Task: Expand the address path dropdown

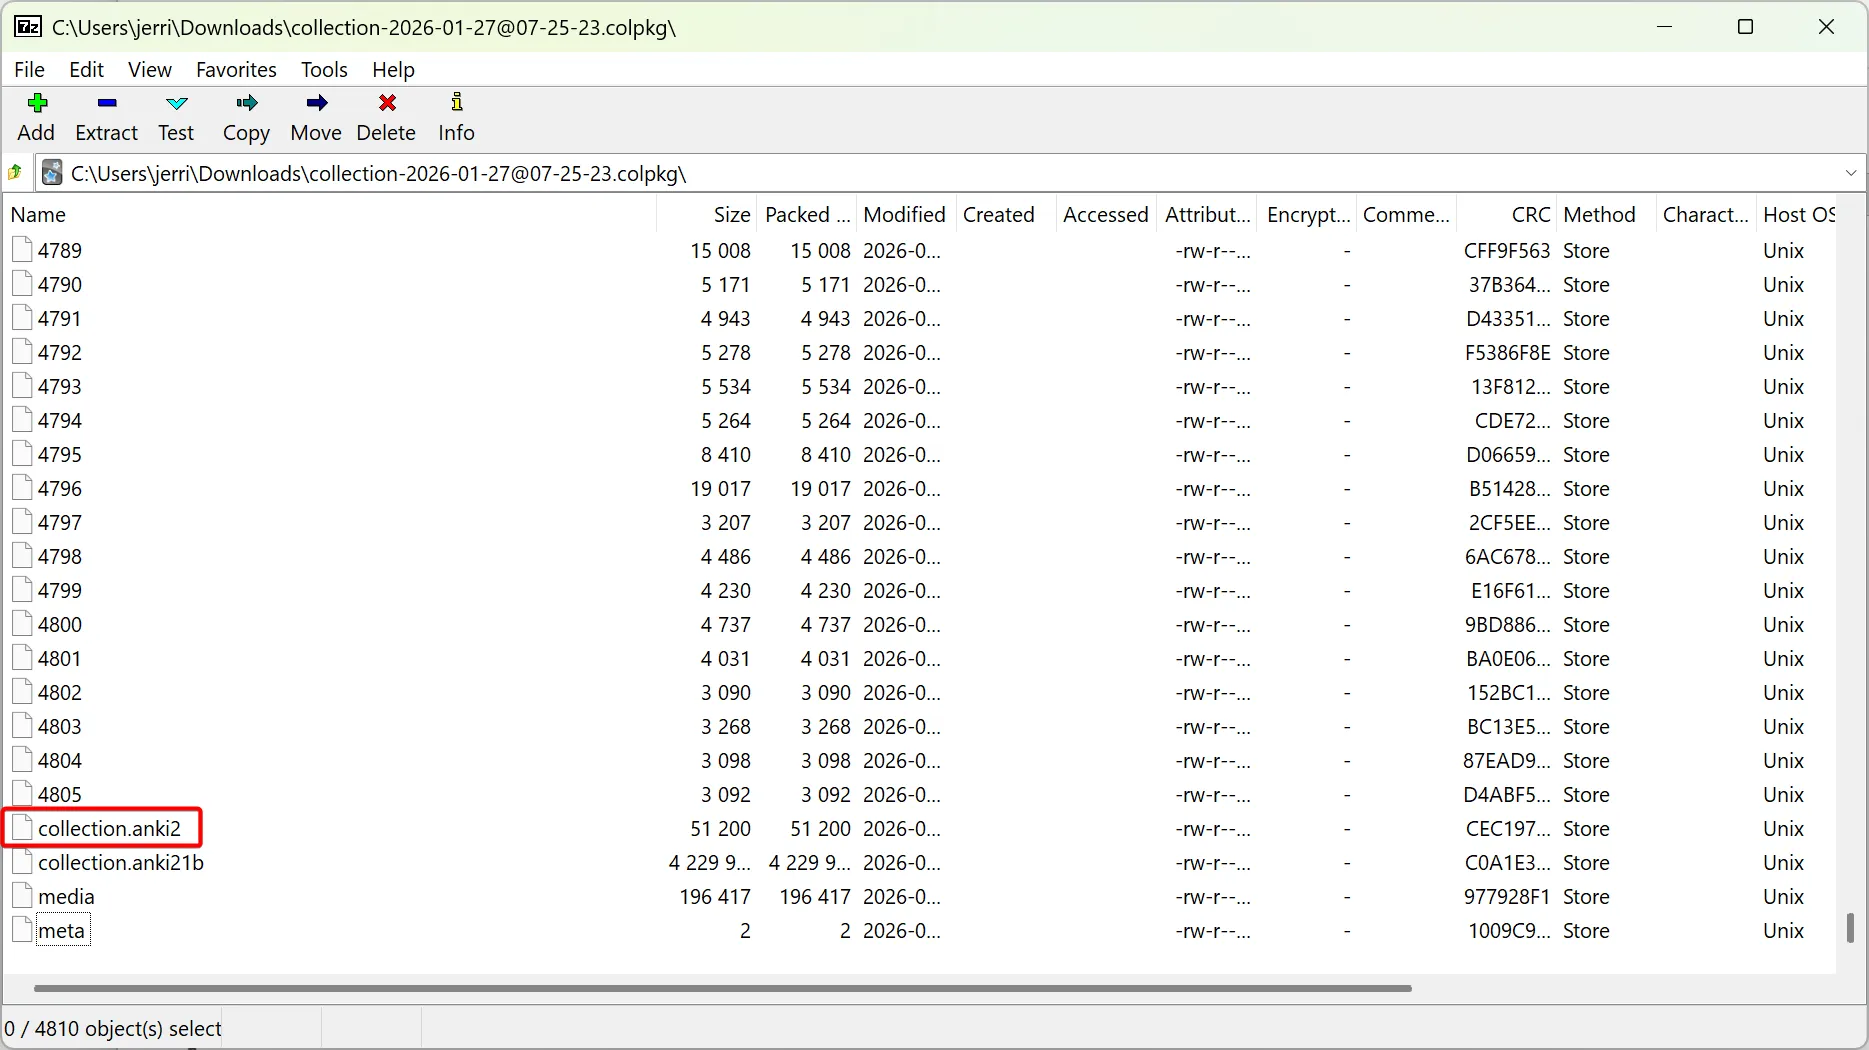Action: [x=1850, y=173]
